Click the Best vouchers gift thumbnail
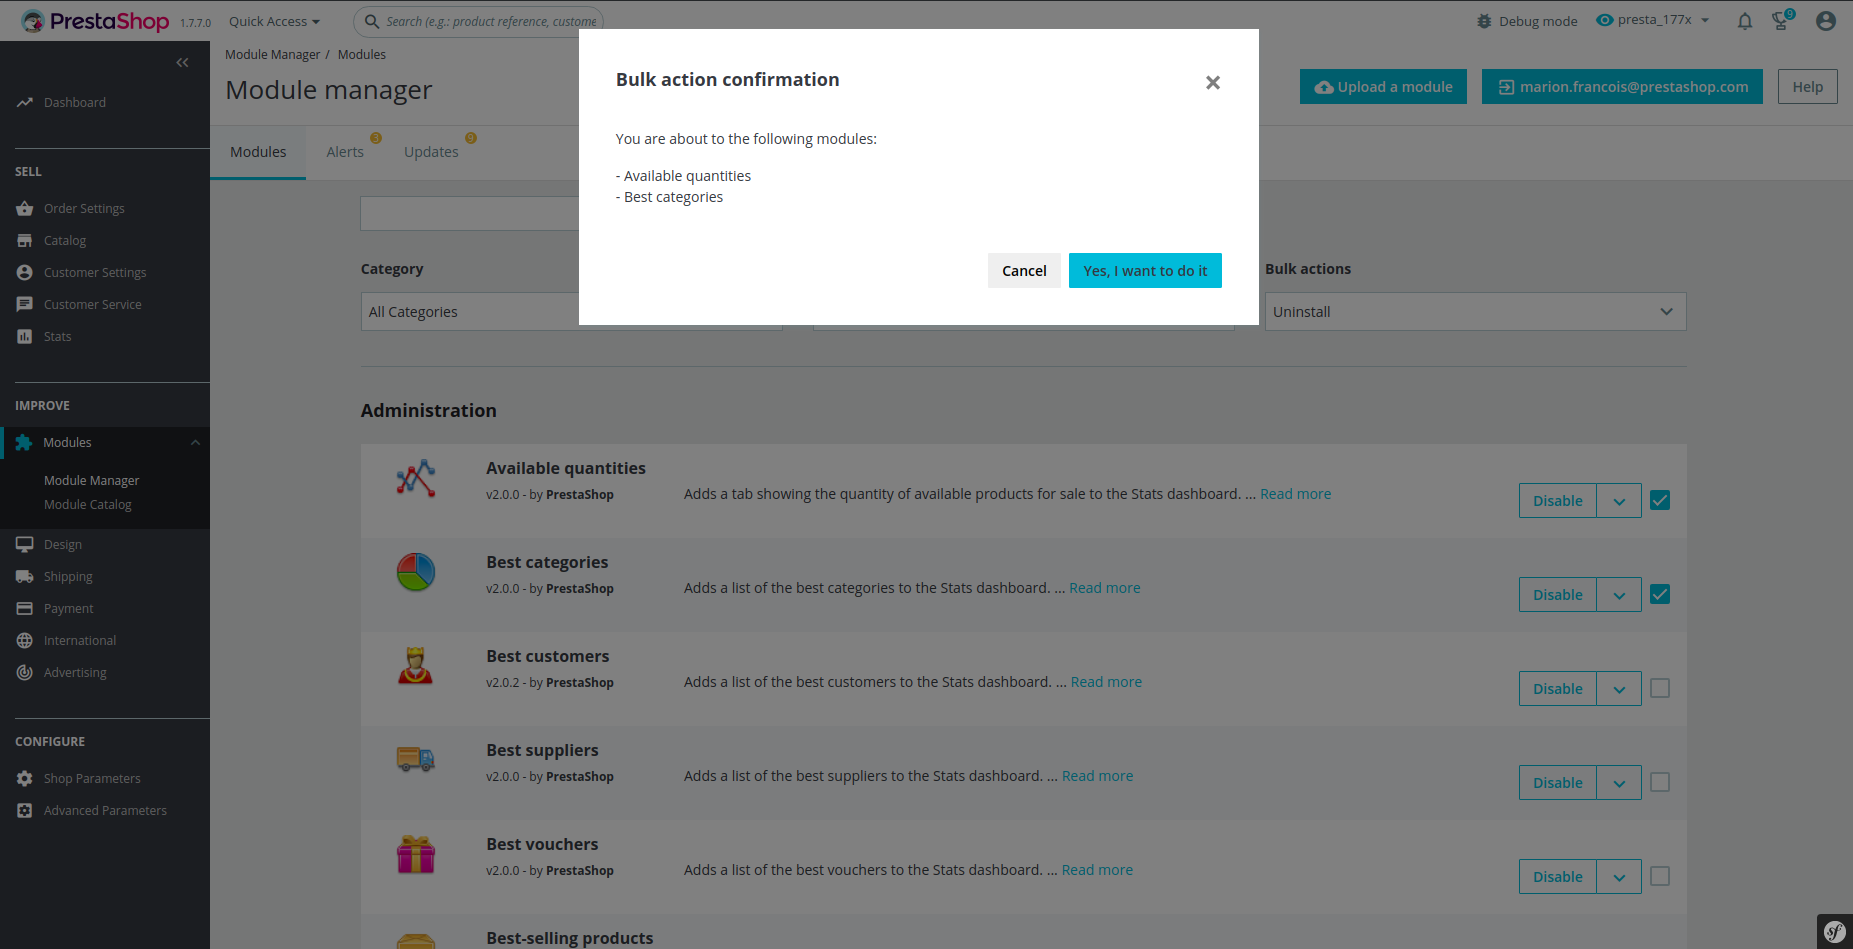 tap(416, 855)
